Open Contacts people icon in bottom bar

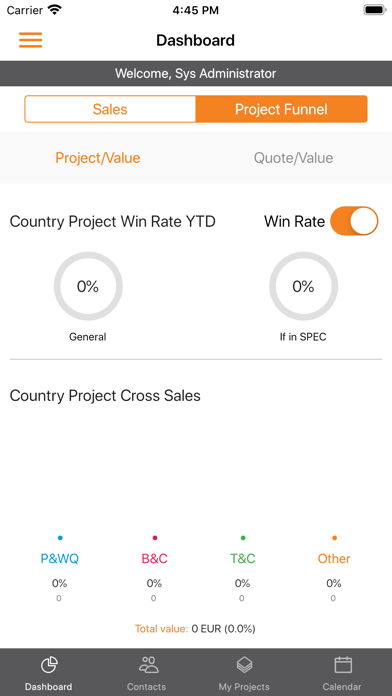pyautogui.click(x=148, y=664)
